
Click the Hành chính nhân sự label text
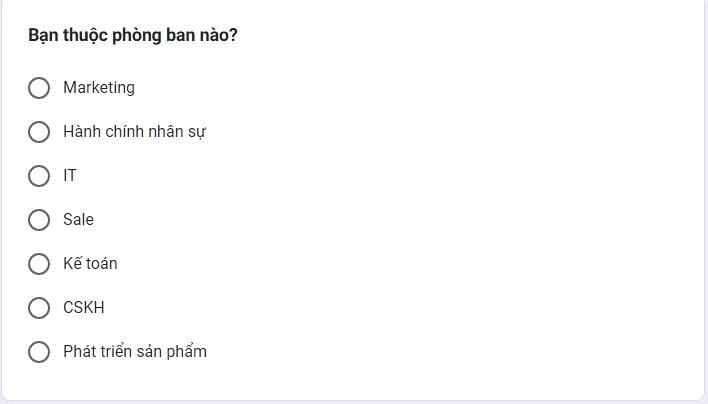pos(135,132)
